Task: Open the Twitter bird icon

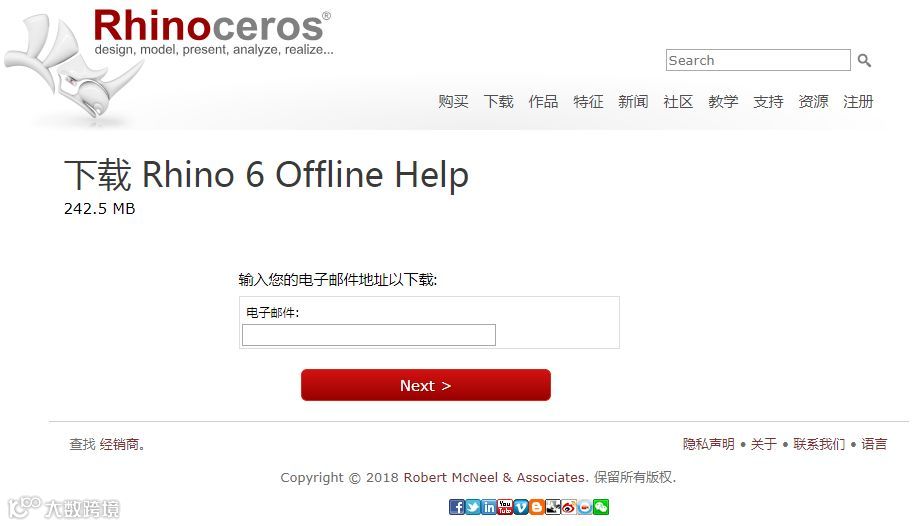Action: [x=473, y=507]
